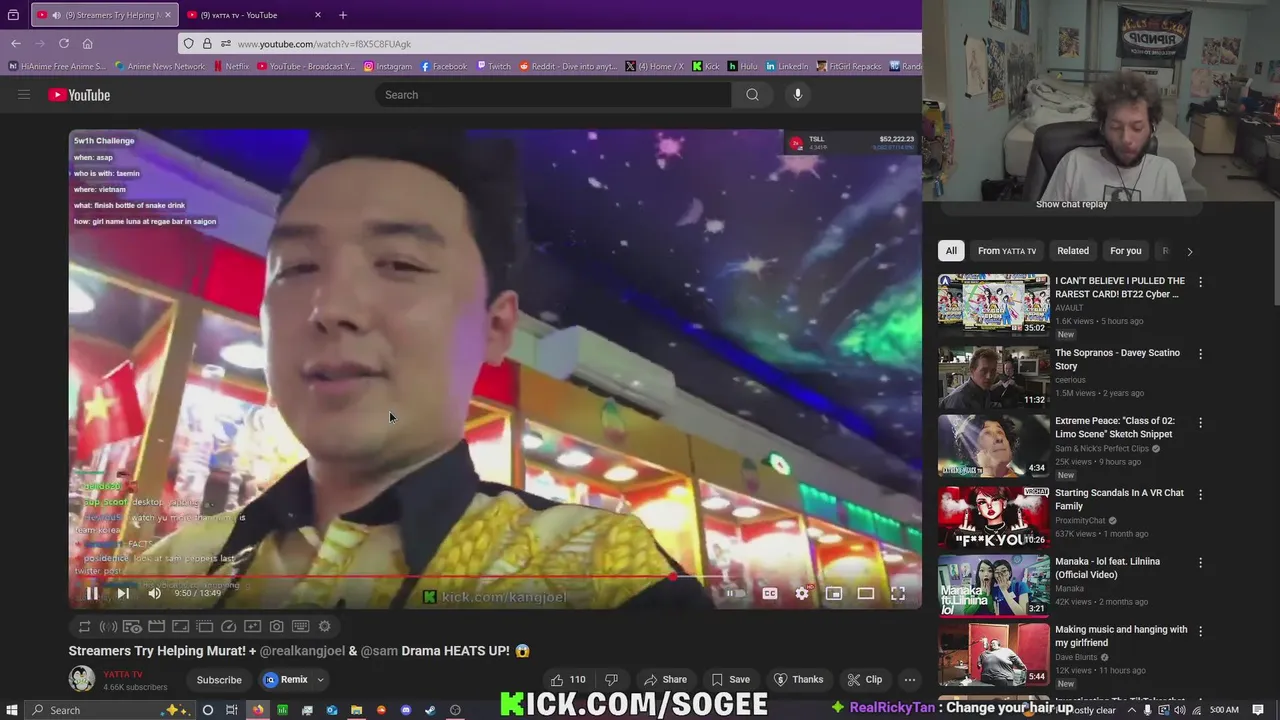The height and width of the screenshot is (720, 1280).
Task: Dislike the video with thumbs down
Action: [x=611, y=680]
